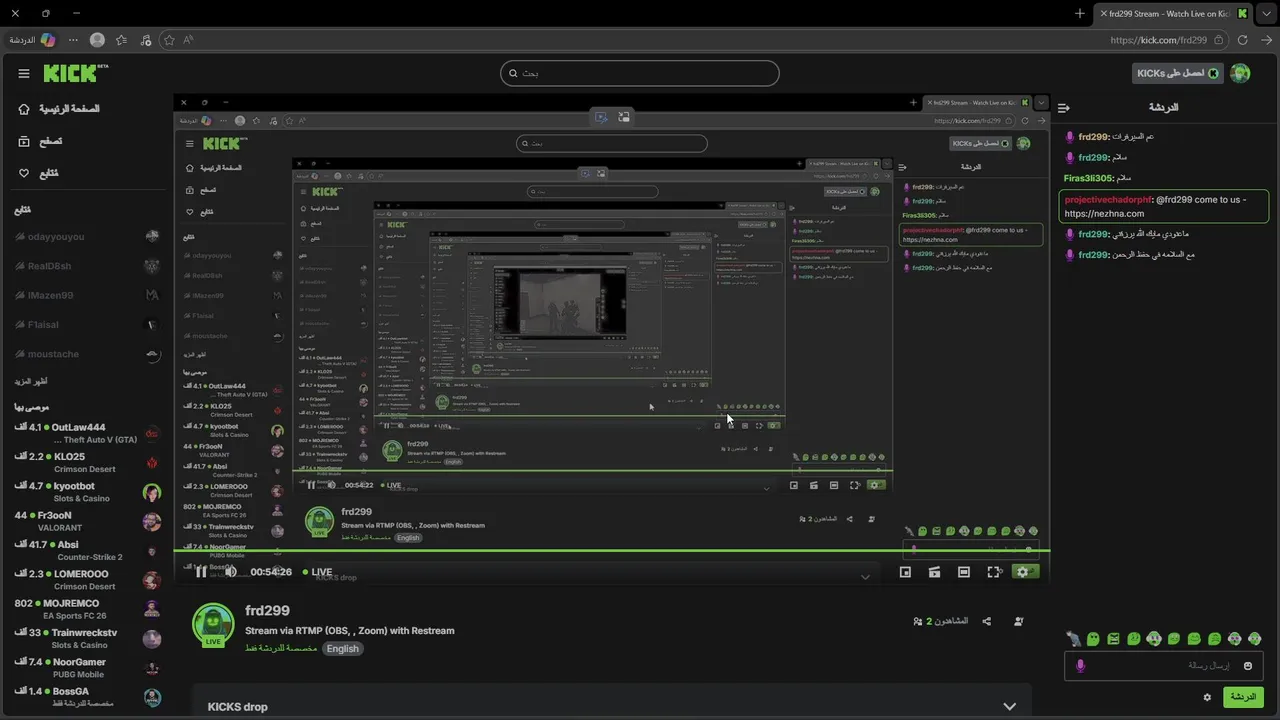Open Absi Counter-Strike 2 channel
The width and height of the screenshot is (1280, 720).
85,550
